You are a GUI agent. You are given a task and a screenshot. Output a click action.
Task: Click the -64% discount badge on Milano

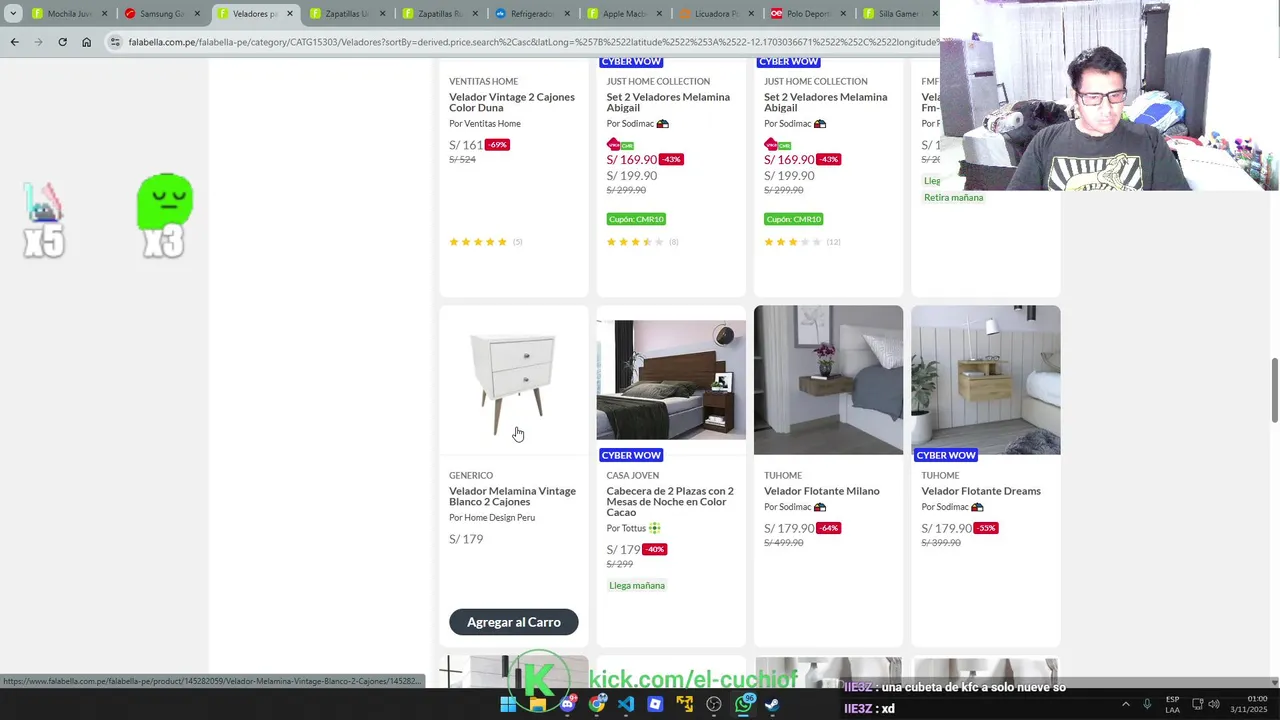(x=828, y=528)
